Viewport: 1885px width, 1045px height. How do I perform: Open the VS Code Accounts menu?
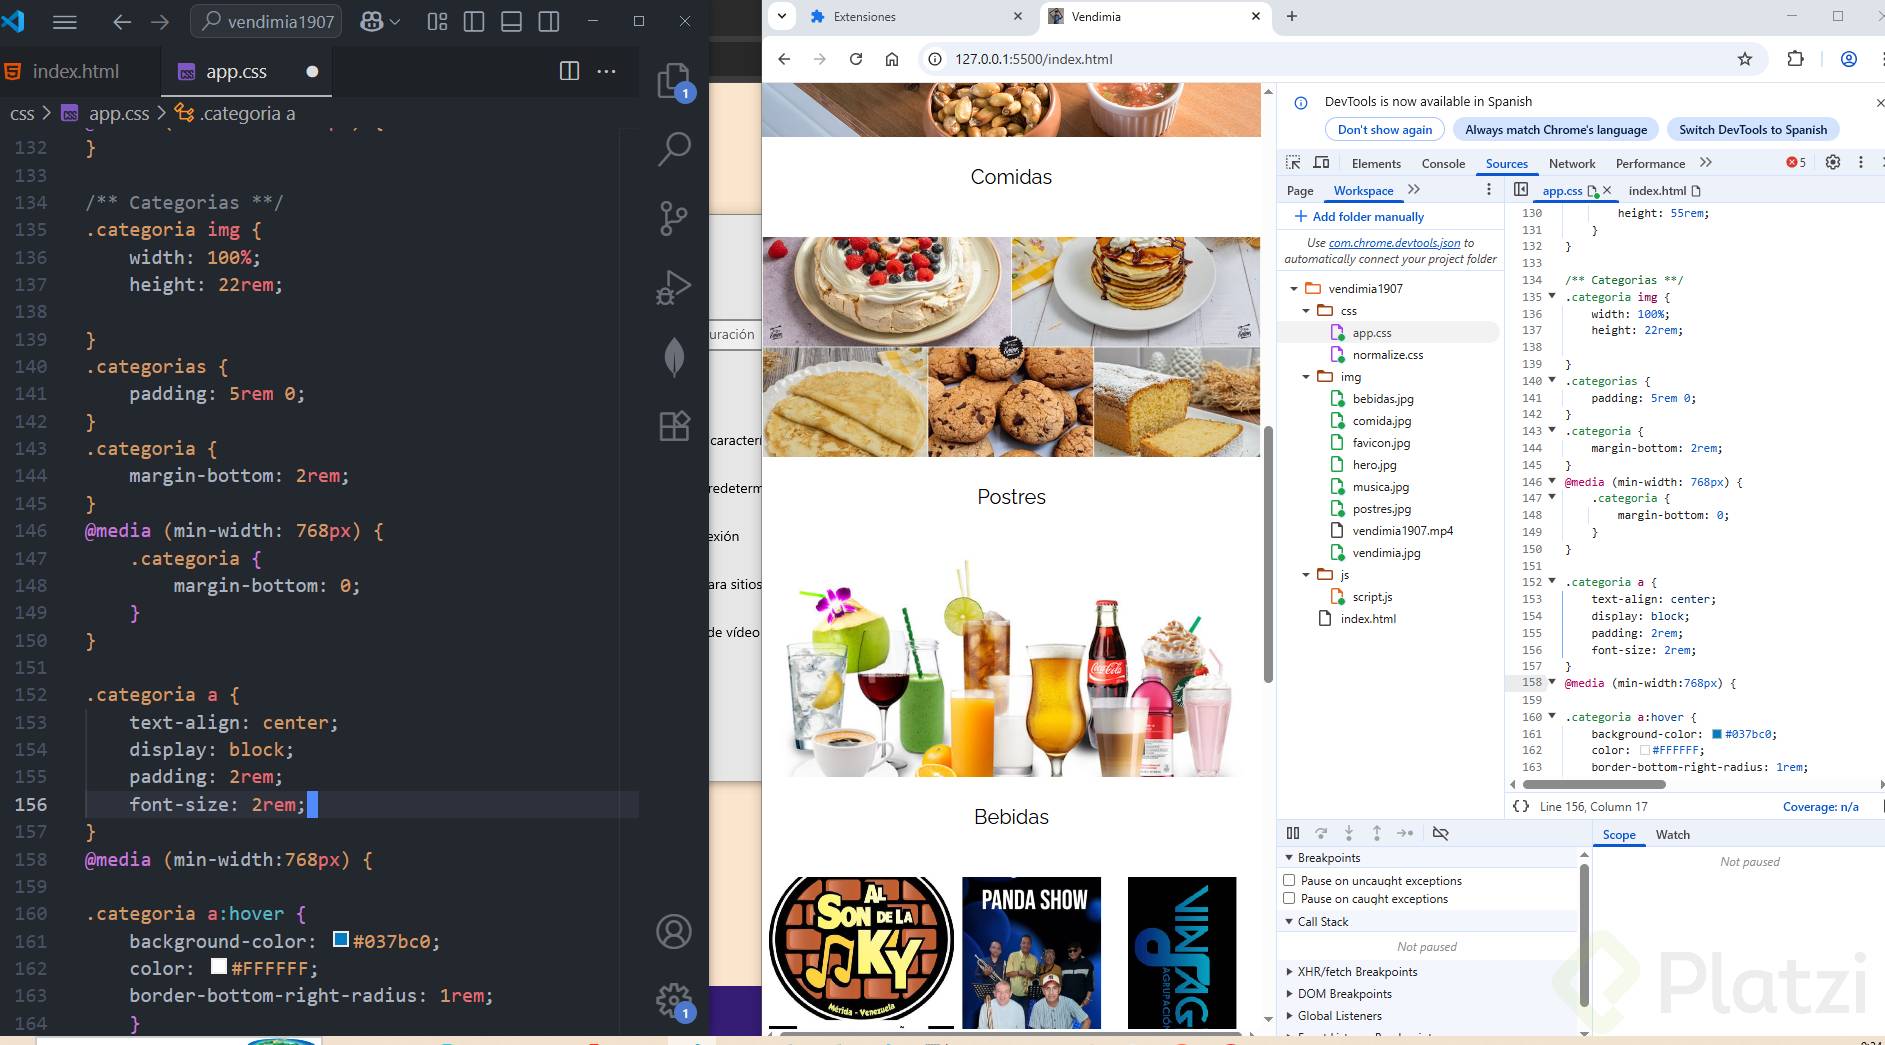click(674, 931)
